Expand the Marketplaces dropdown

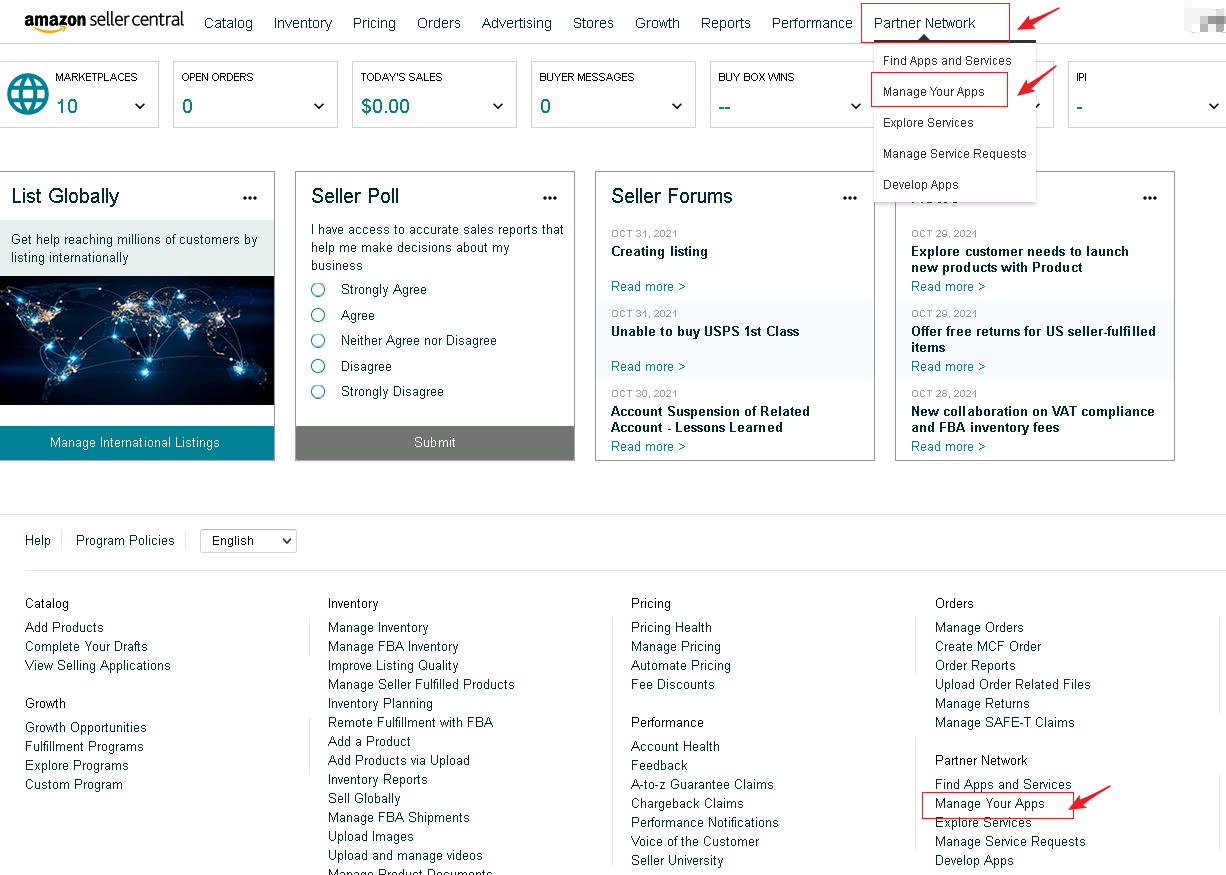point(140,107)
